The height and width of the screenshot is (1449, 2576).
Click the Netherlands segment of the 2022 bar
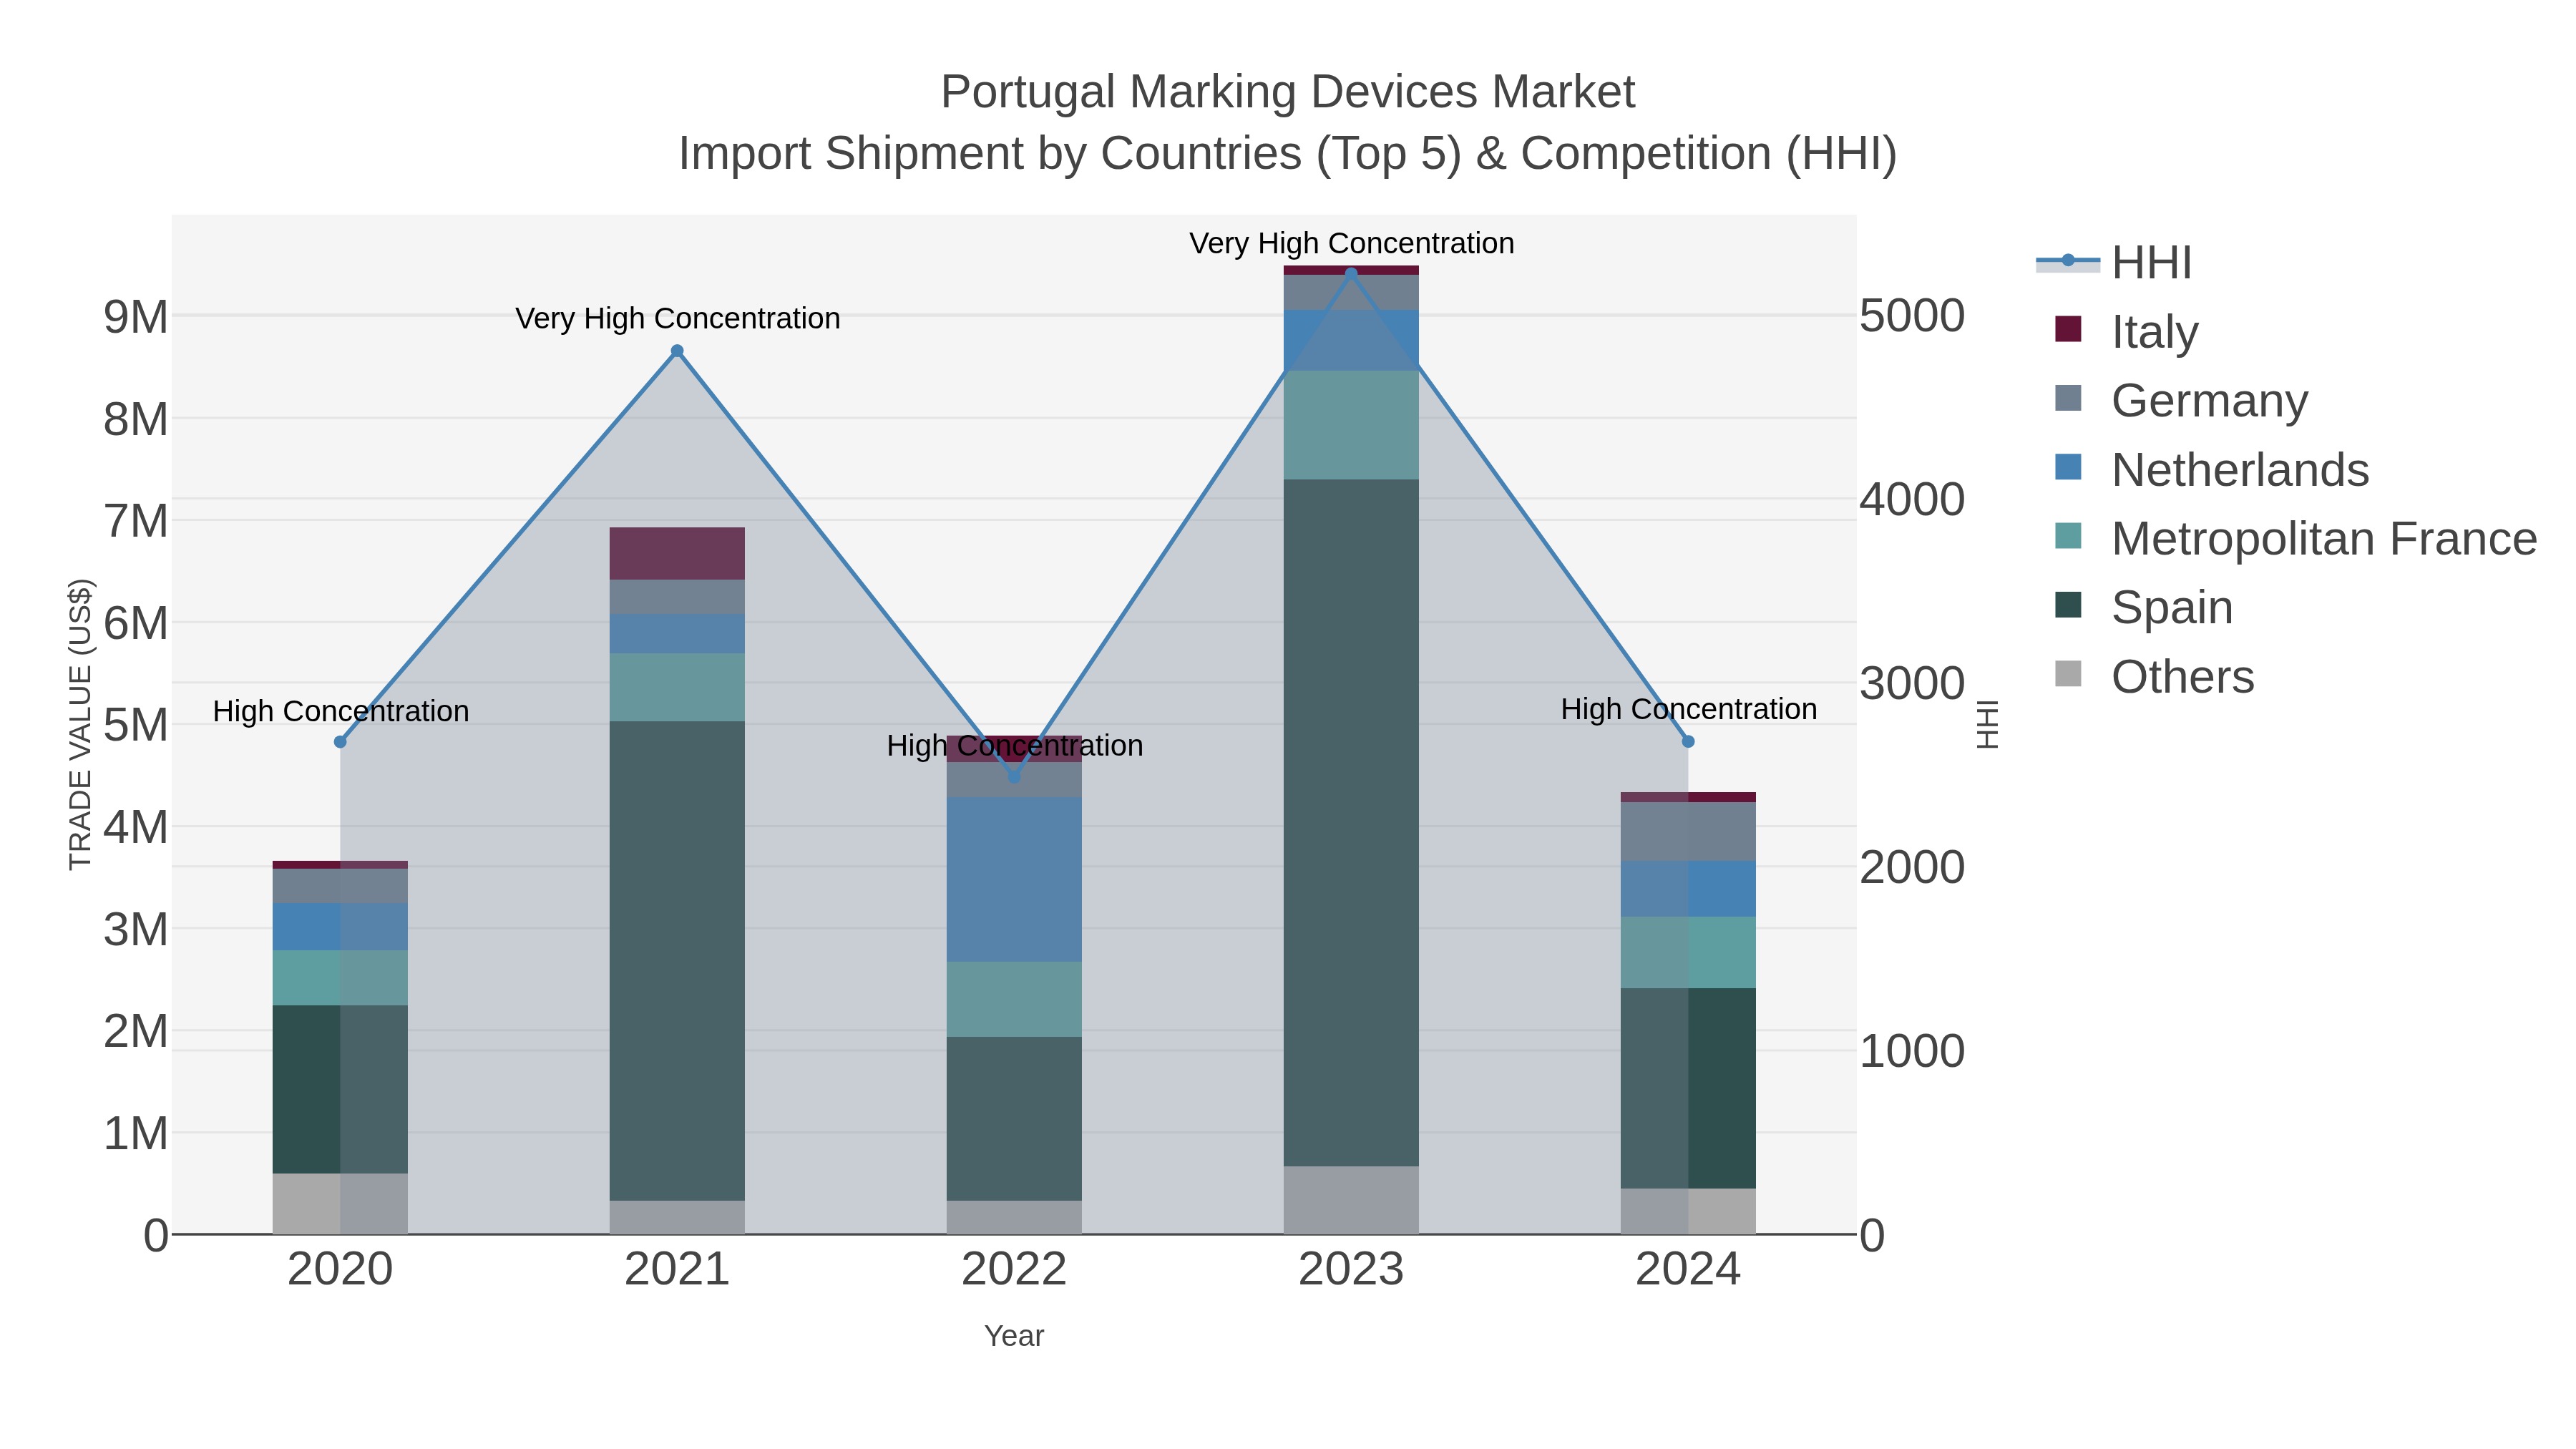[1014, 880]
